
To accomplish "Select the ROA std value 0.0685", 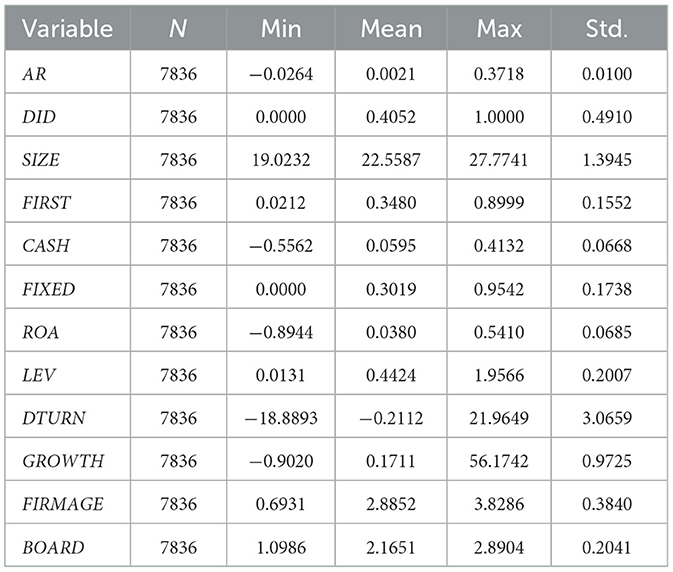I will point(607,332).
